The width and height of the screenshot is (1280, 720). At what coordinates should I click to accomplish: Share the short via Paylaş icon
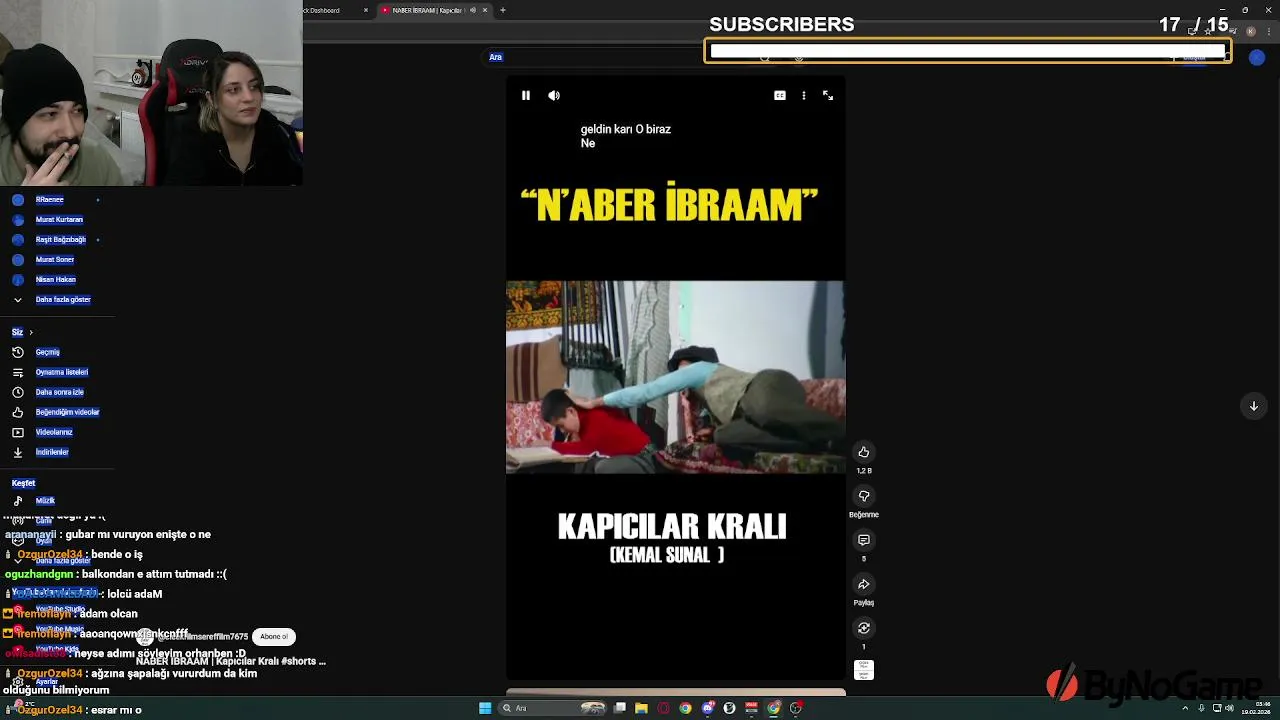click(x=864, y=584)
